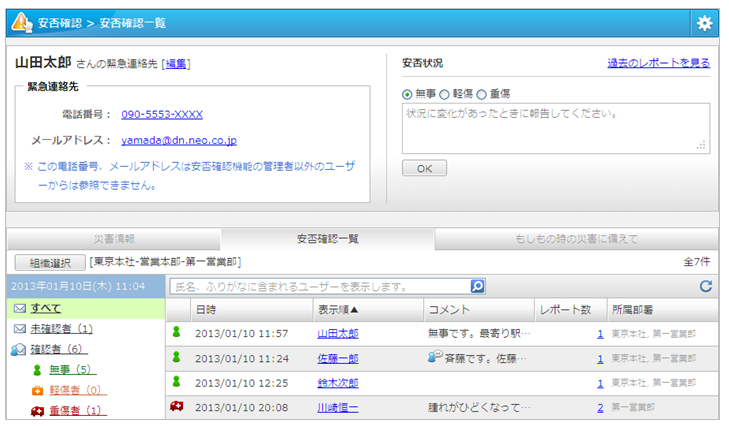Open the settings gear icon

(704, 22)
